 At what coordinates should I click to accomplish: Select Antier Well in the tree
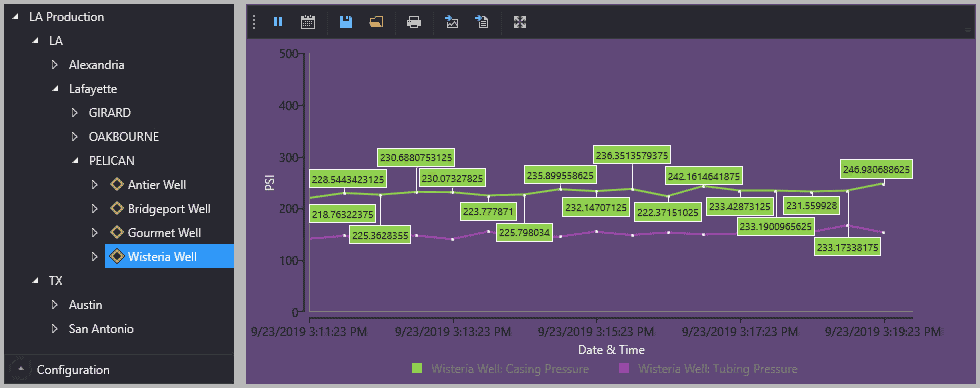point(157,184)
